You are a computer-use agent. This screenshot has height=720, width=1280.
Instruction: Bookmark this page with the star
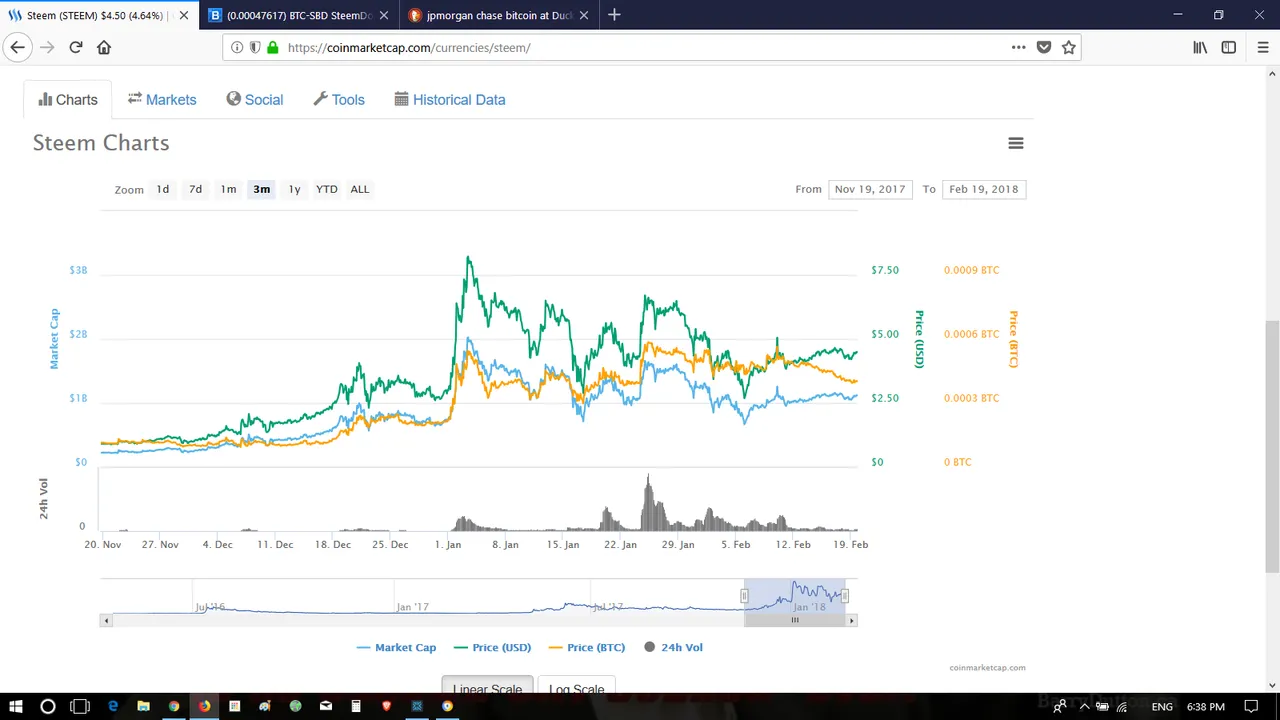coord(1069,47)
